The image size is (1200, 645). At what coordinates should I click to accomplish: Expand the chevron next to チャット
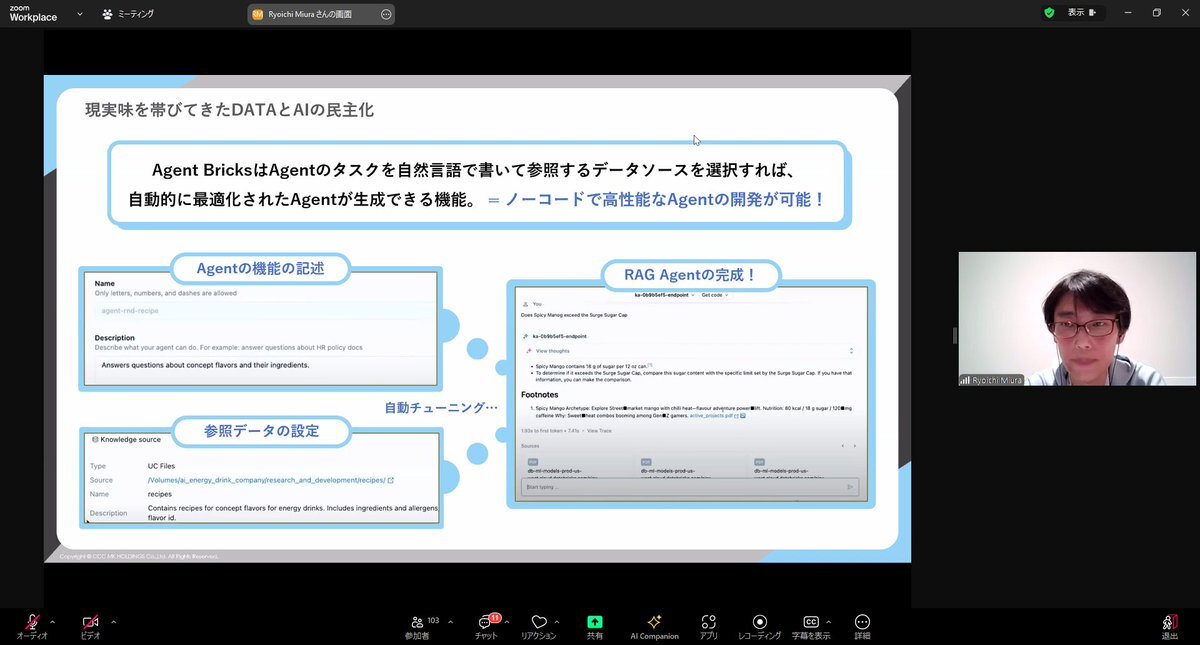pyautogui.click(x=507, y=622)
